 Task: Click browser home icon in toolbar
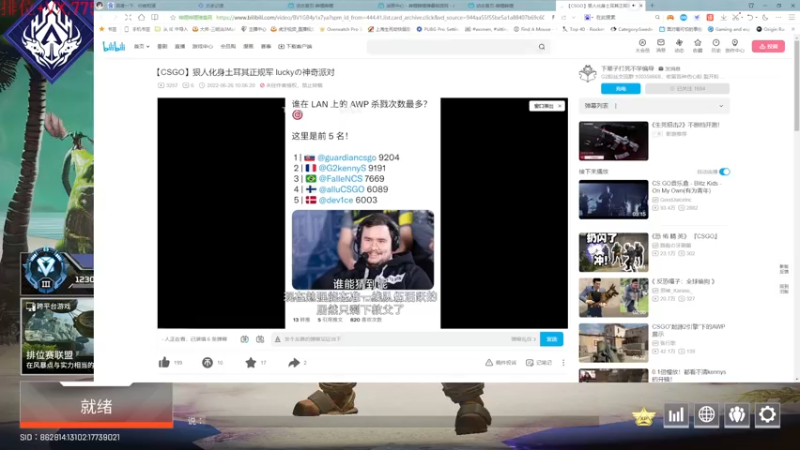coord(141,17)
